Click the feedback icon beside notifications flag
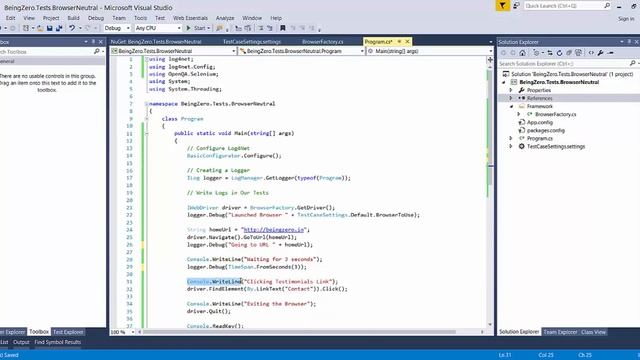Image resolution: width=640 pixels, height=360 pixels. (516, 6)
